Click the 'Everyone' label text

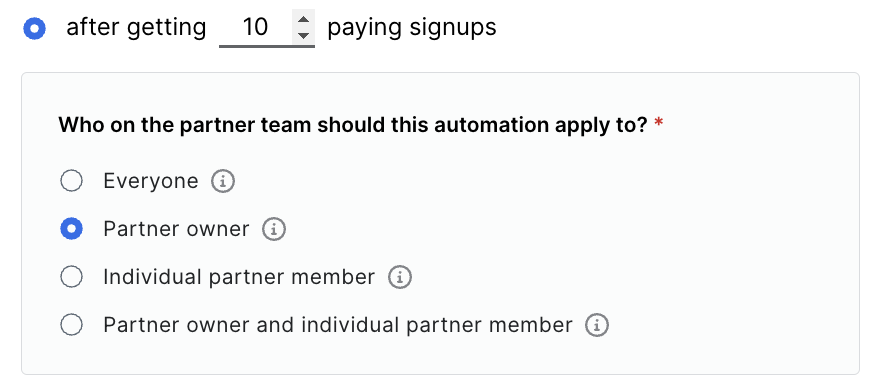tap(151, 181)
